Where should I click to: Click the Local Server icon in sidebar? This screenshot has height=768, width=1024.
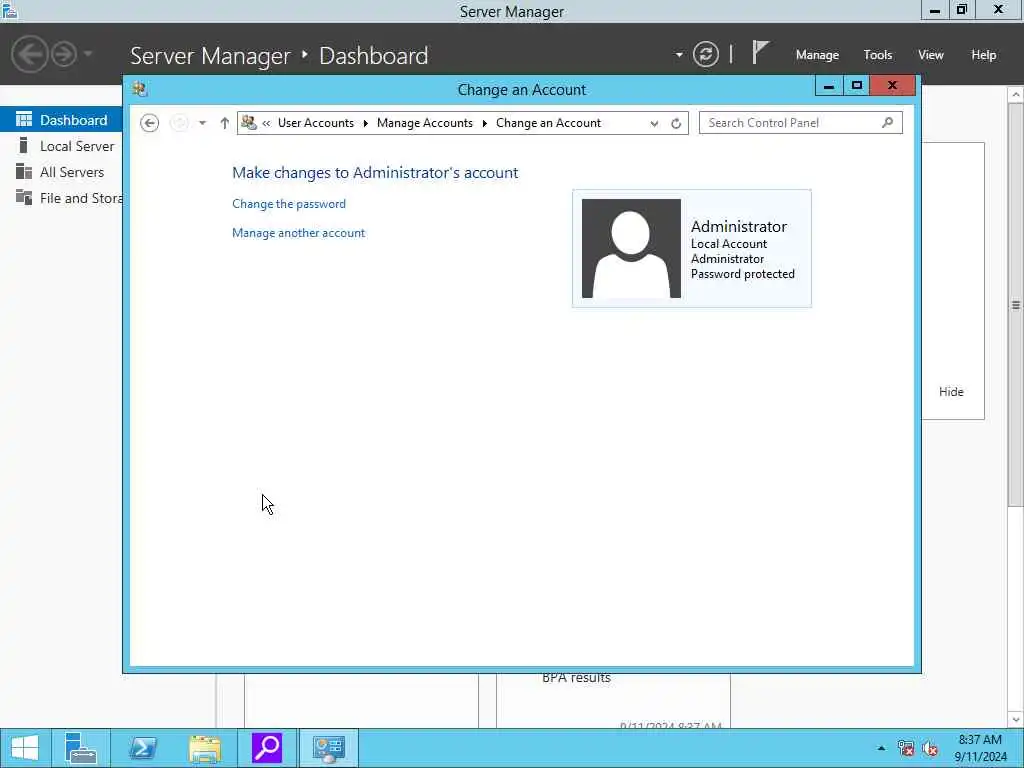(24, 145)
